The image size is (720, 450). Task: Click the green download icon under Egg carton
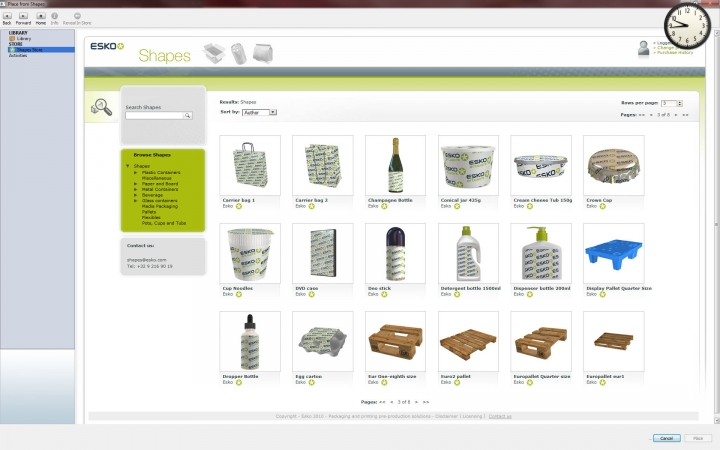pyautogui.click(x=312, y=382)
